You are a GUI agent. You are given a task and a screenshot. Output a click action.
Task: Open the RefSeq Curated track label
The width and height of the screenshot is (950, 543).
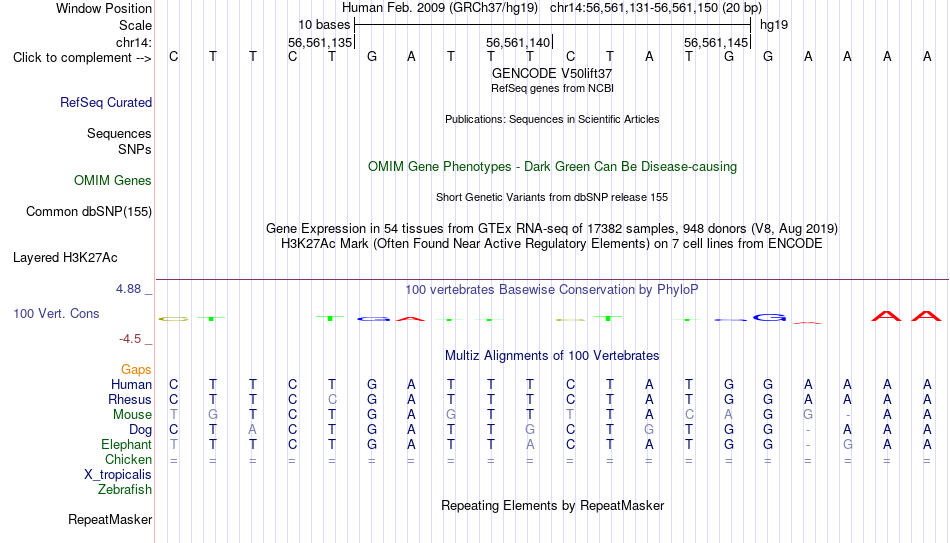tap(106, 102)
